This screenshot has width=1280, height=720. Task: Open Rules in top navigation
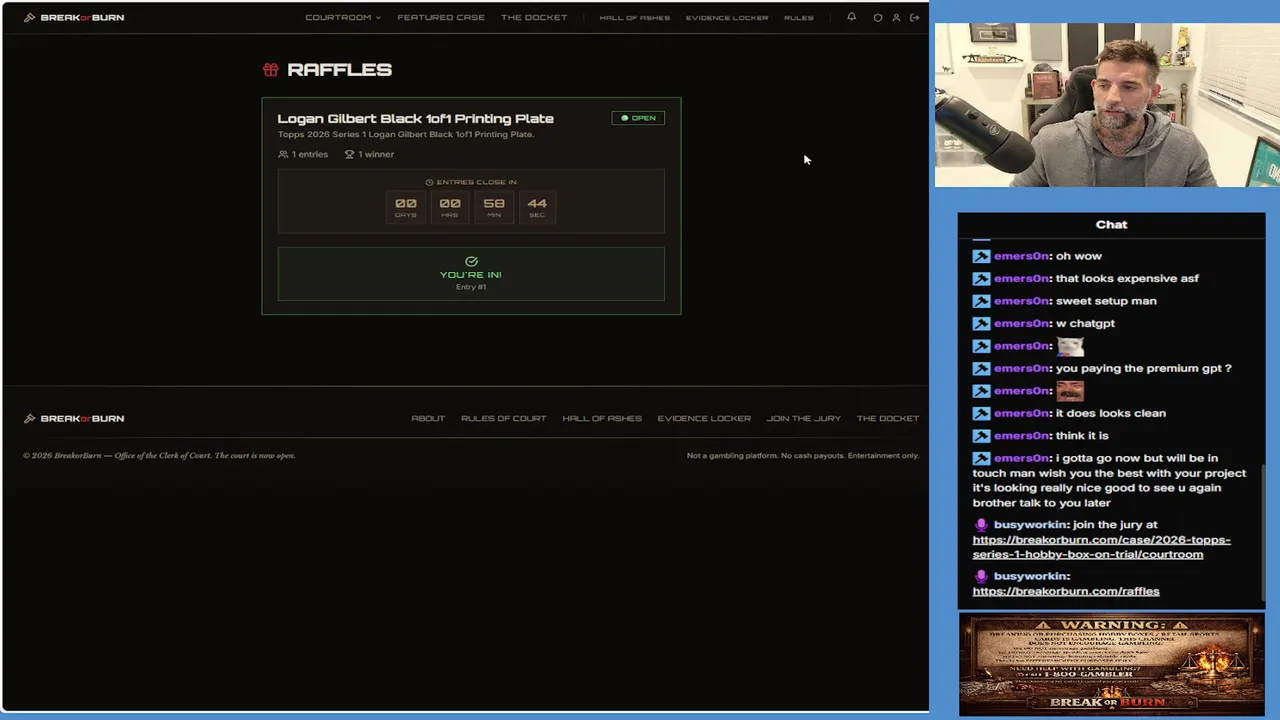coord(798,17)
